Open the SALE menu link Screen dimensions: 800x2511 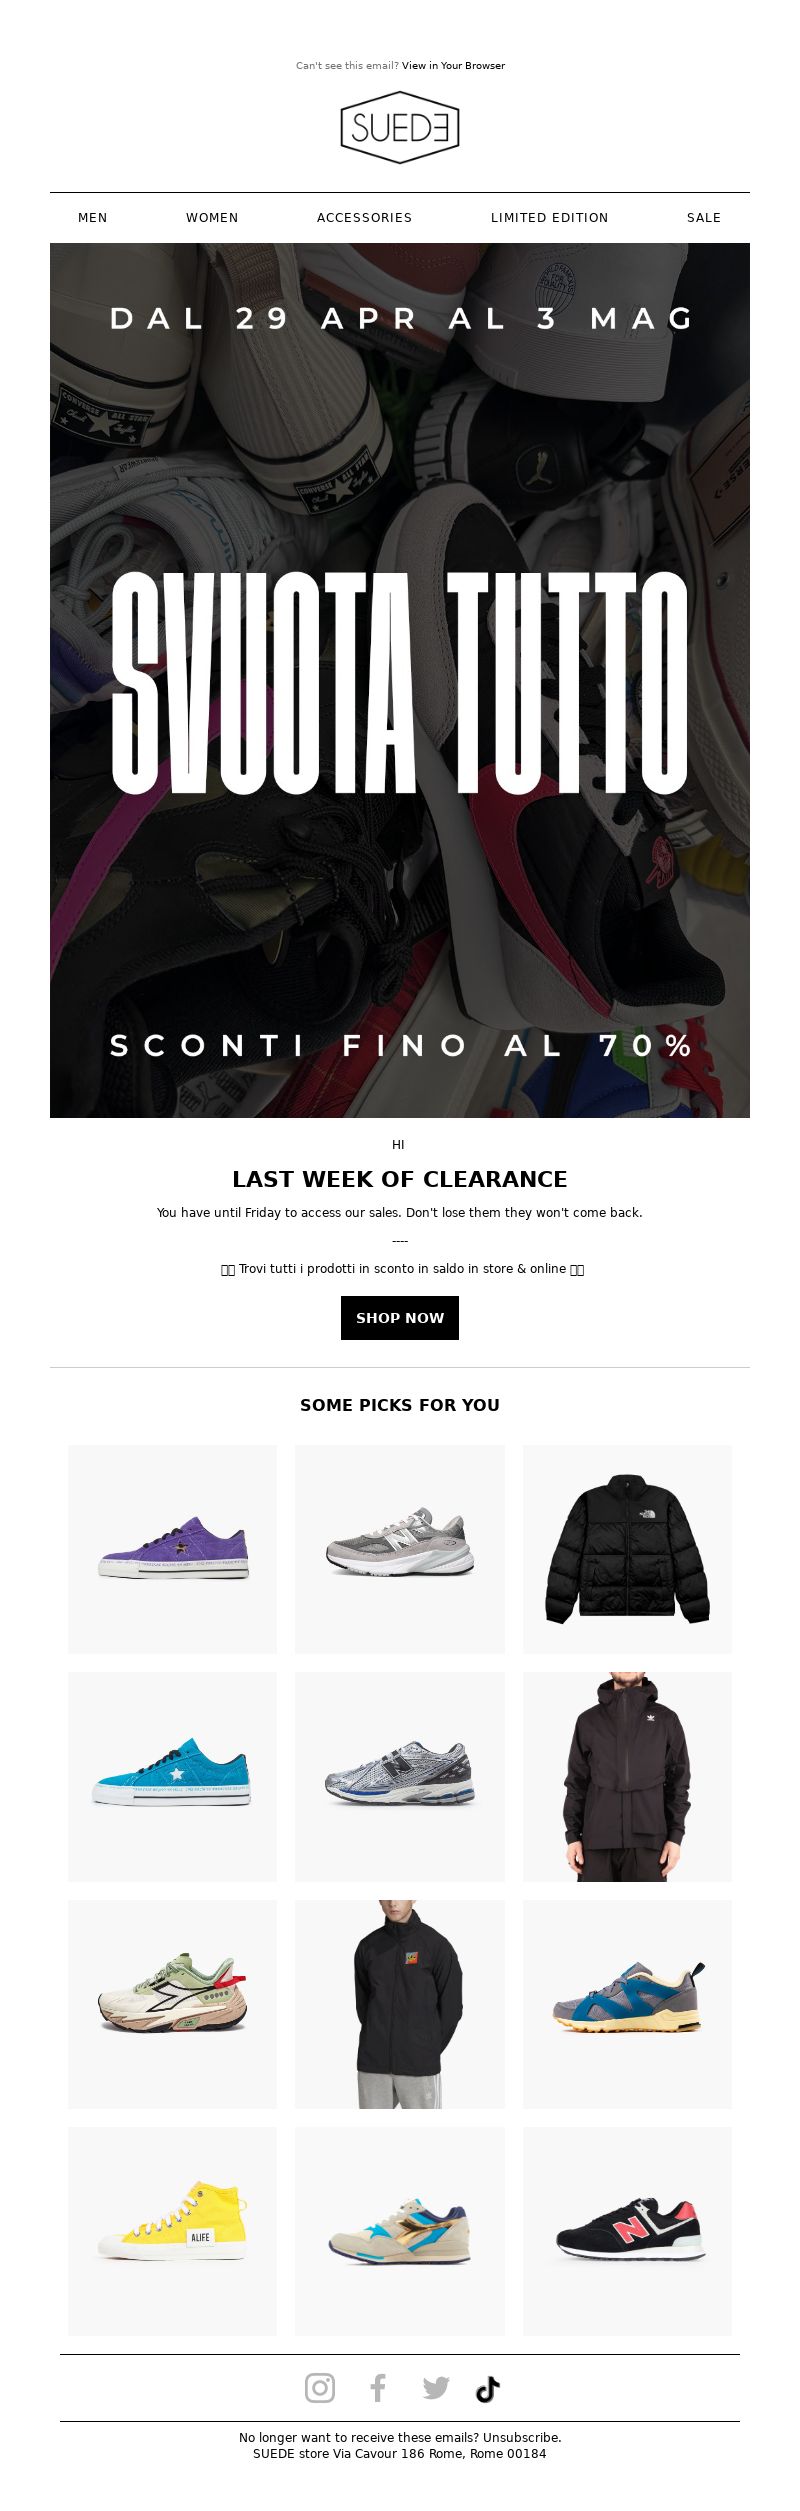pos(704,218)
